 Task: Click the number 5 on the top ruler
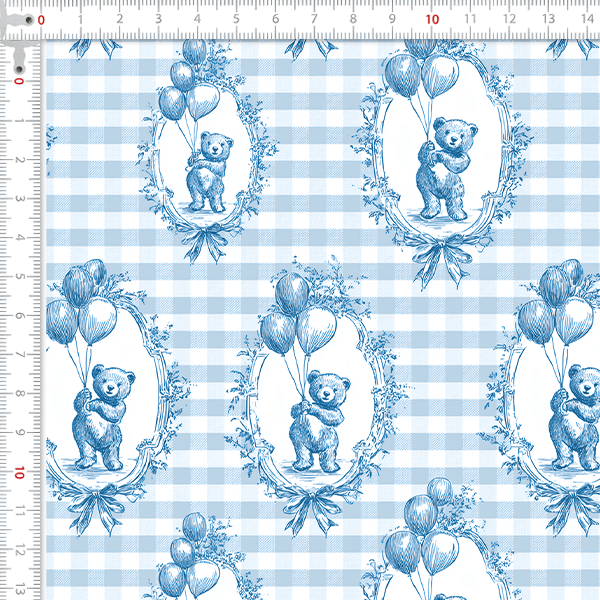(236, 18)
